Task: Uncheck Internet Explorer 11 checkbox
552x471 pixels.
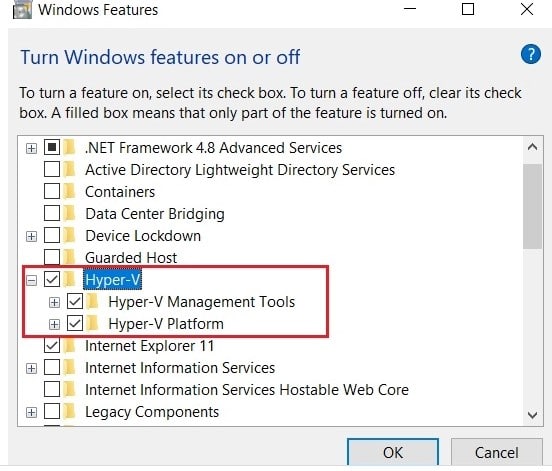Action: pos(52,345)
